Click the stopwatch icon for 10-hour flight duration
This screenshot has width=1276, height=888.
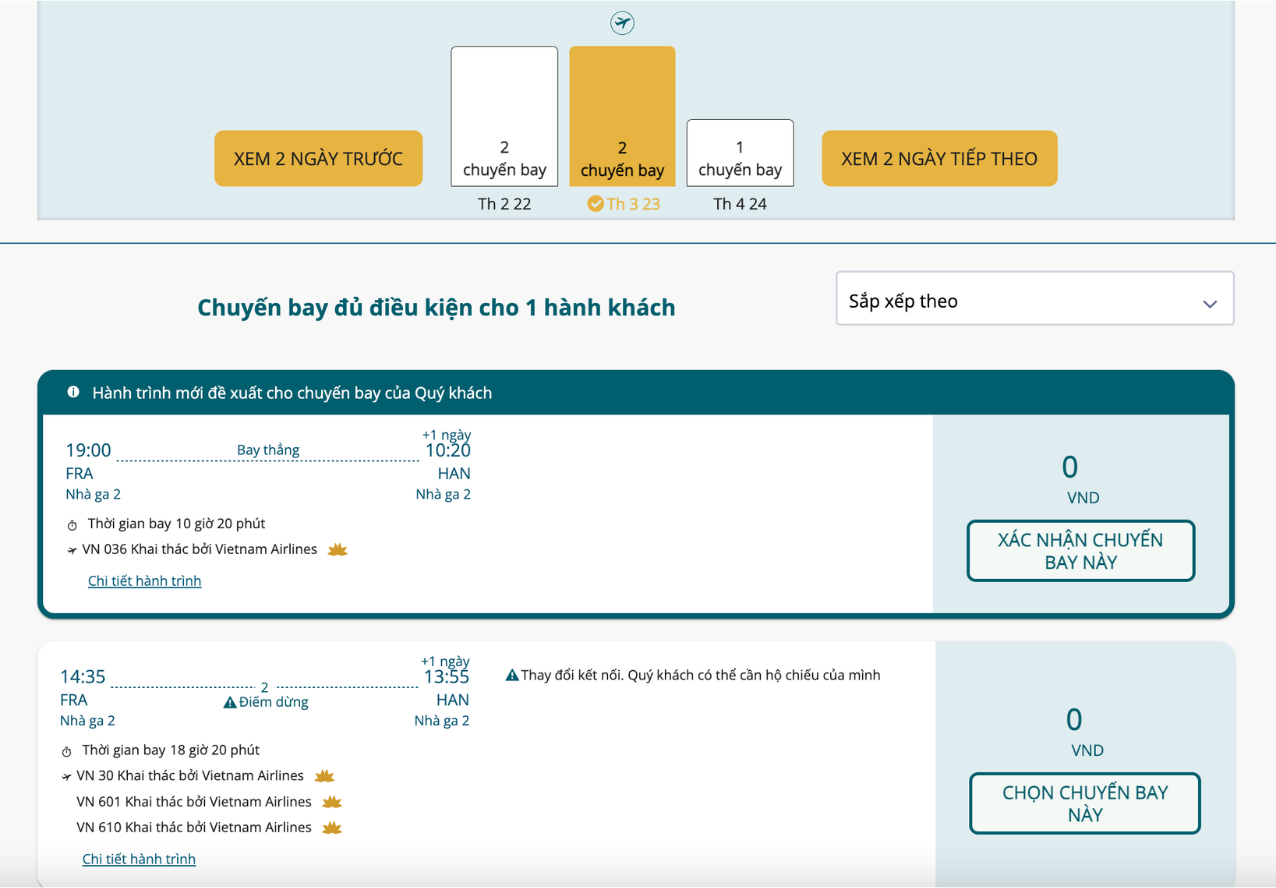click(72, 525)
